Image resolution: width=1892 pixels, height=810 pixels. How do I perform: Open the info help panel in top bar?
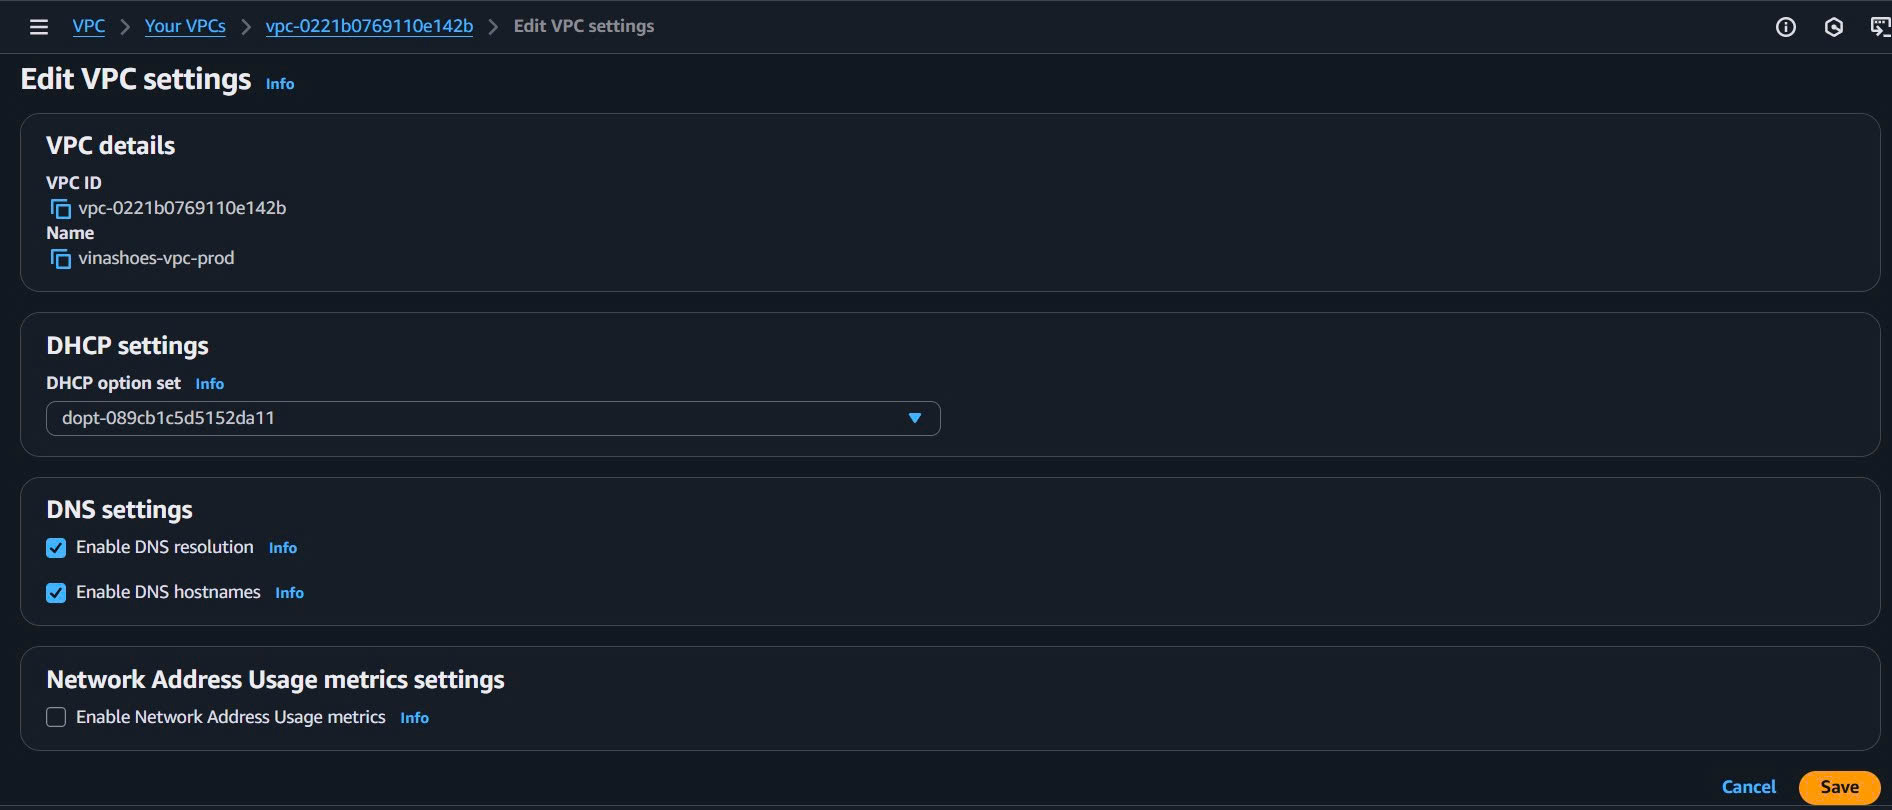click(1784, 27)
